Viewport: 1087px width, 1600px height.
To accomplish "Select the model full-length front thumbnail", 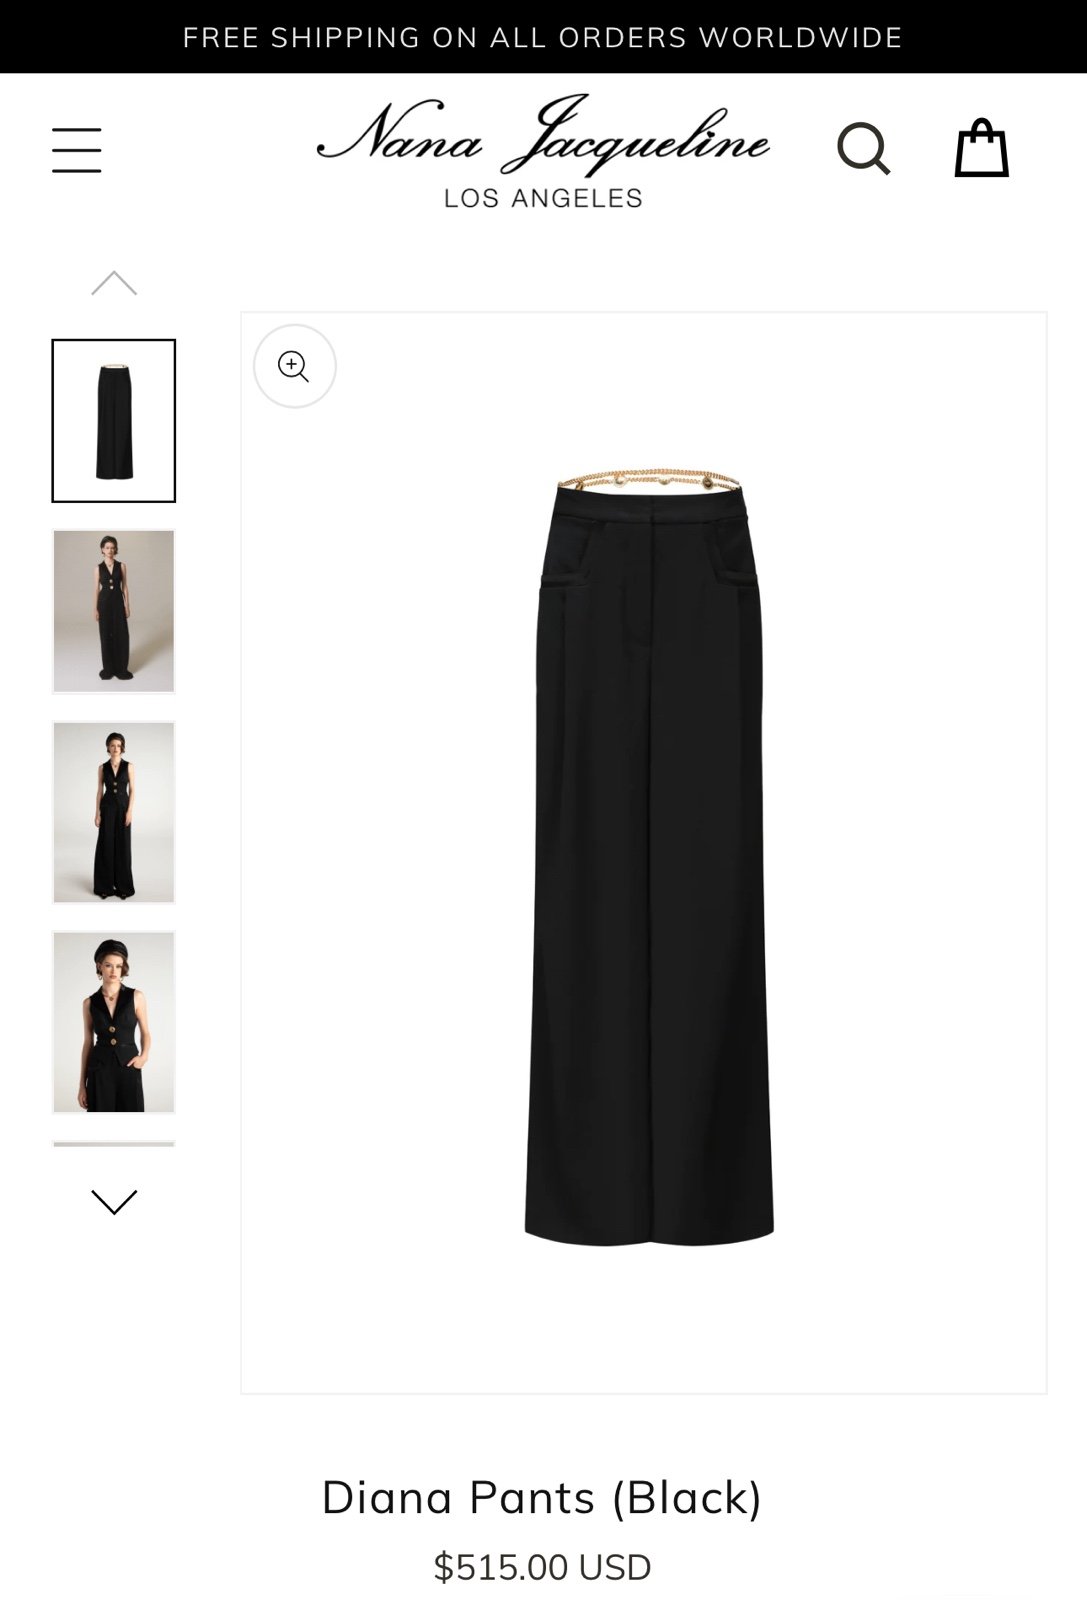I will click(x=114, y=611).
